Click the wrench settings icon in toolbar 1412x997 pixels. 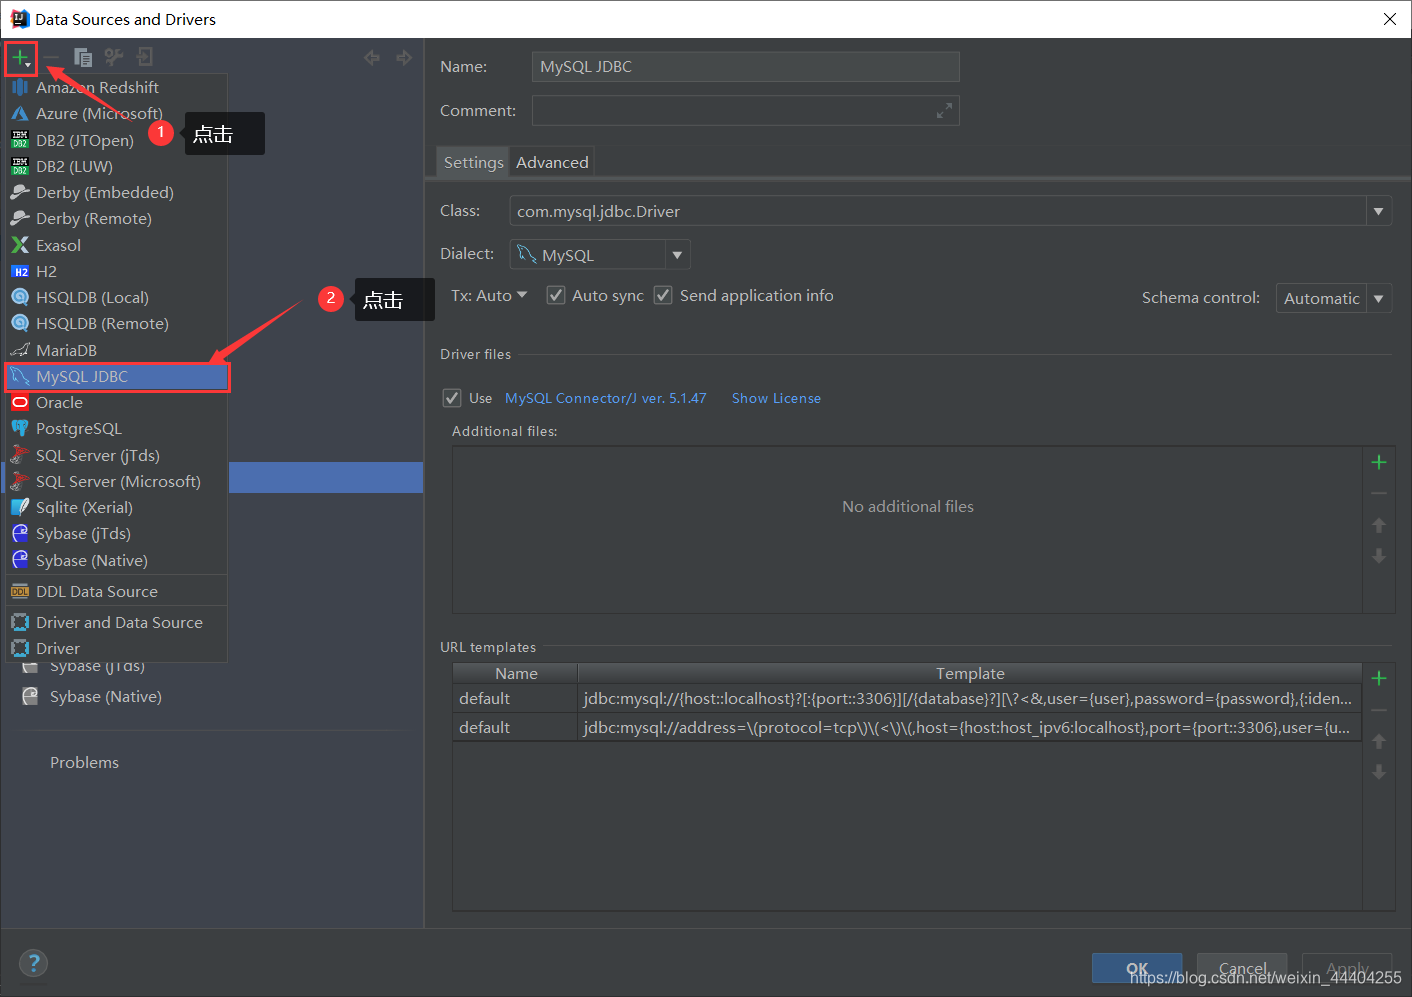[x=114, y=58]
